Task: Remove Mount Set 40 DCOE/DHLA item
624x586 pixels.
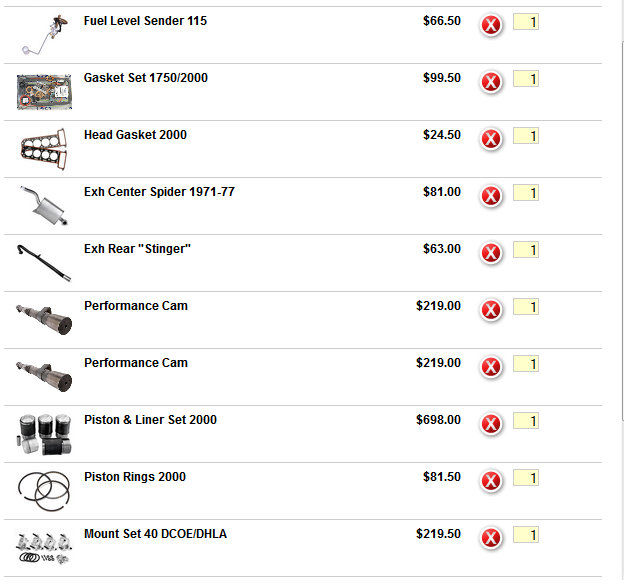Action: tap(491, 537)
